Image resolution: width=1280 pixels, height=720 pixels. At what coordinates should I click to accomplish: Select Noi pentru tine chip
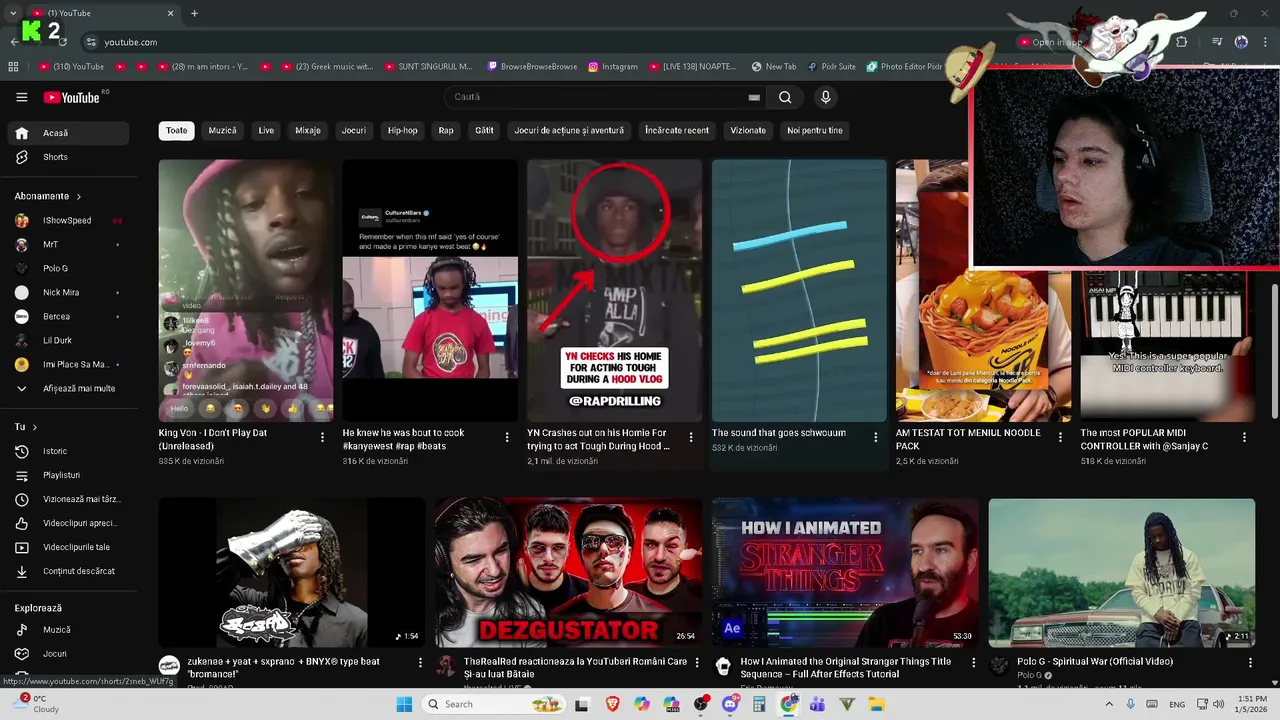815,130
